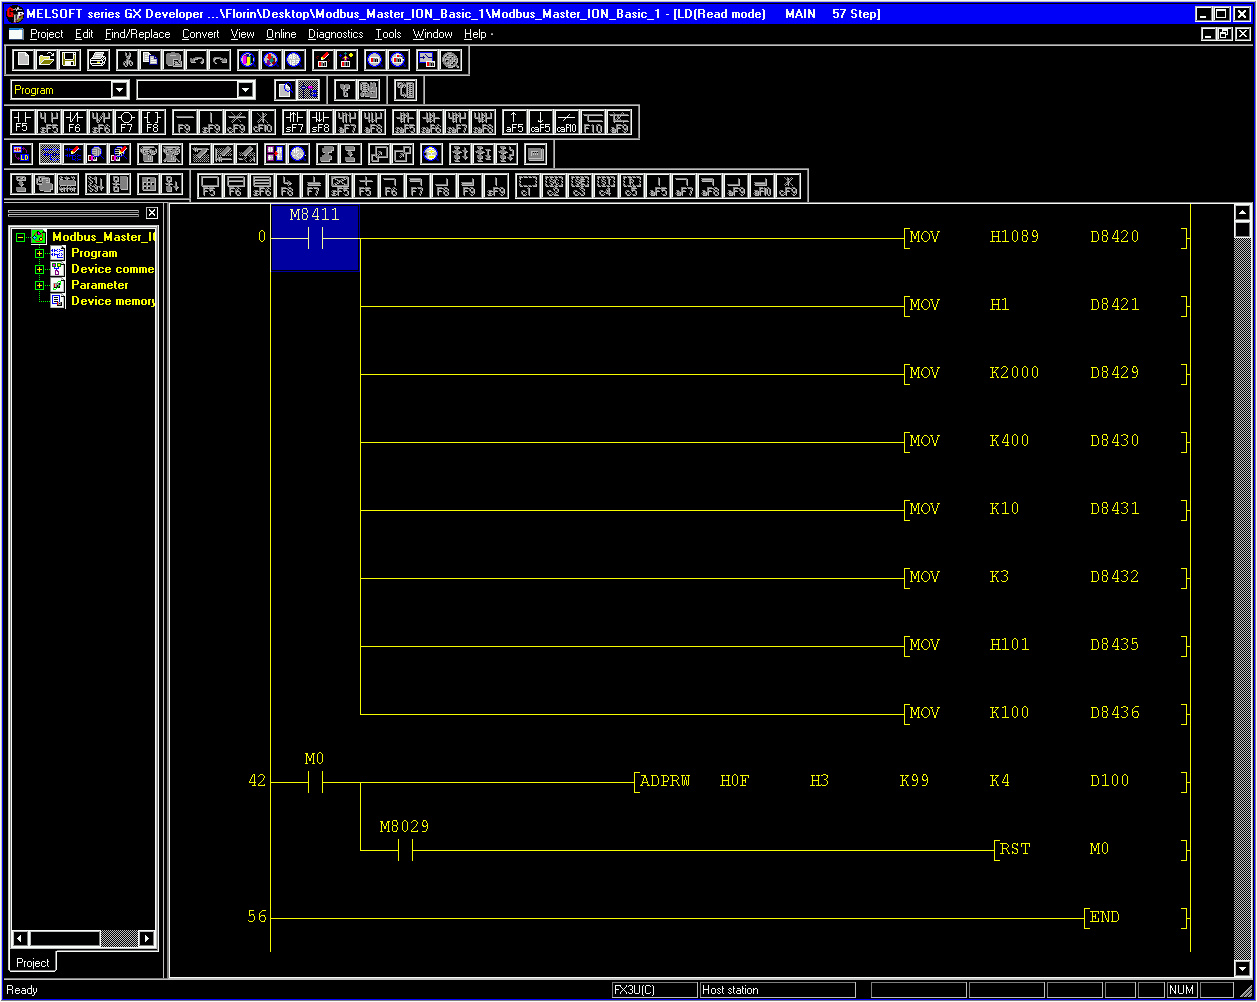Cut selection with the scissors icon
This screenshot has width=1257, height=1002.
128,60
